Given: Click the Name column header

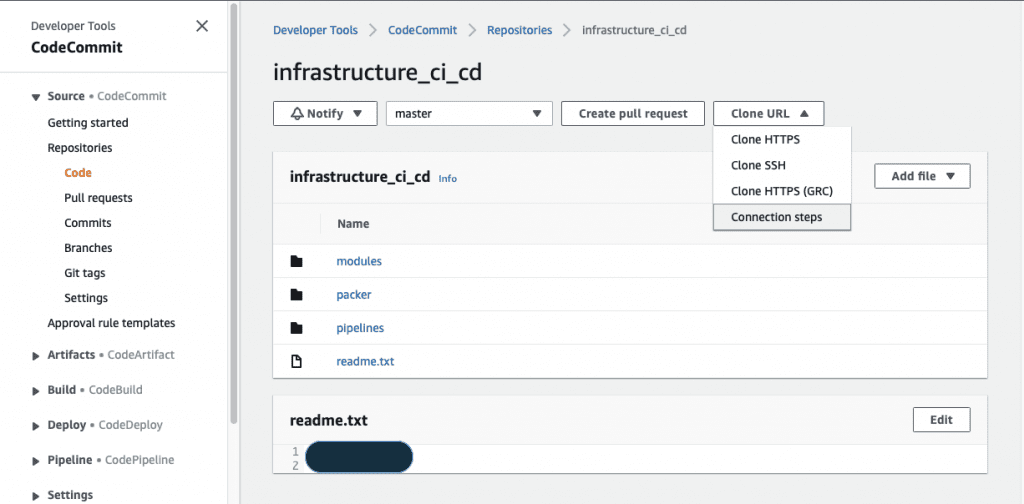Looking at the screenshot, I should [353, 224].
